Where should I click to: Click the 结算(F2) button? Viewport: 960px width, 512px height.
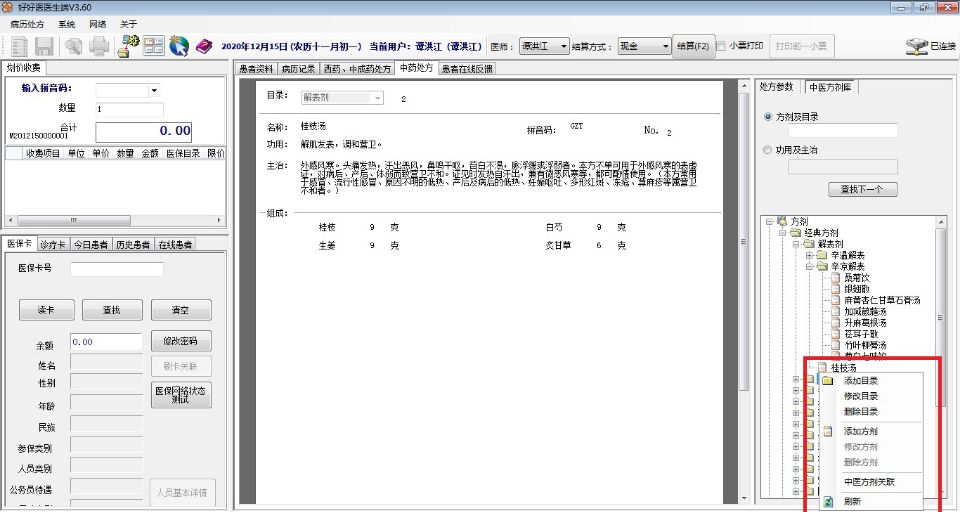point(694,46)
